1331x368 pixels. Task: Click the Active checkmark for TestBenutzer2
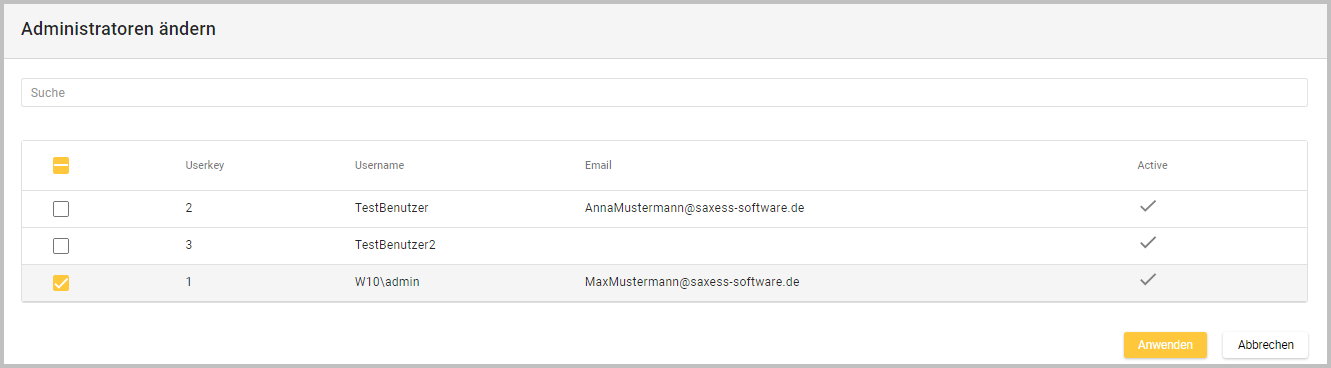1148,243
